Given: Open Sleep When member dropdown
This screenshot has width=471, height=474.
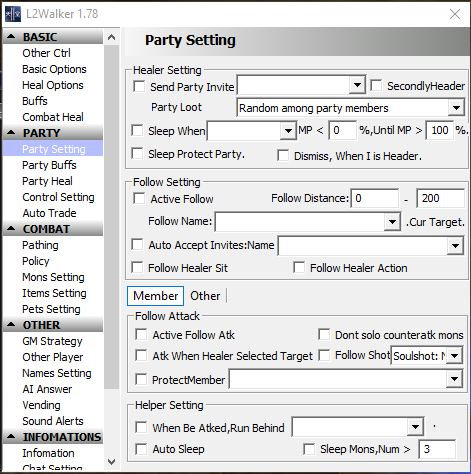Looking at the screenshot, I should [288, 130].
